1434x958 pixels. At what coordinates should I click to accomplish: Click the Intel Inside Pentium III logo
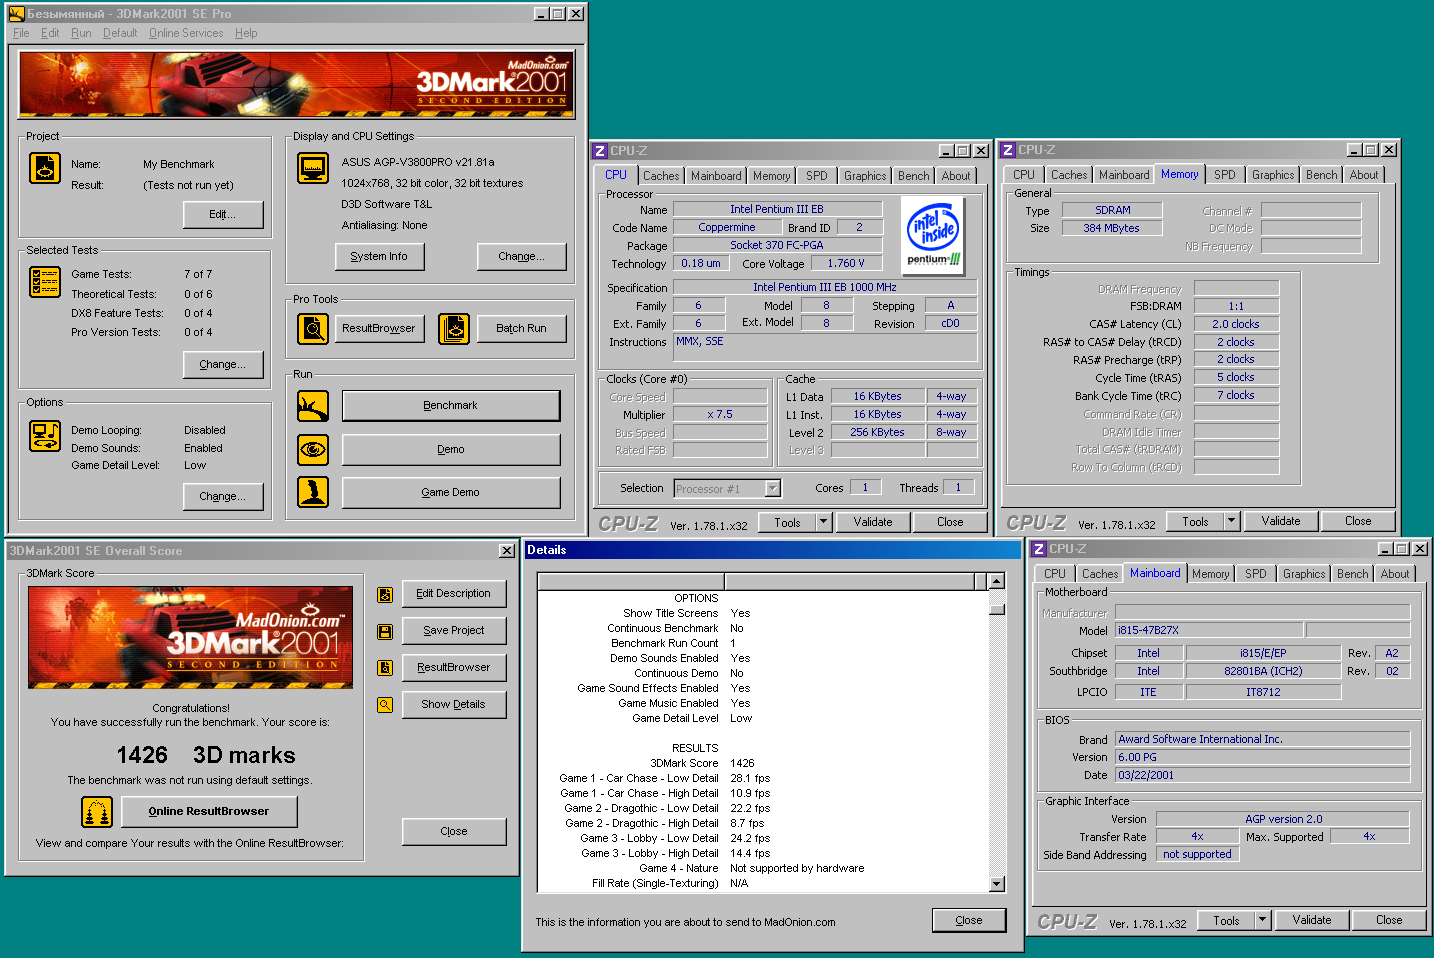click(x=933, y=235)
